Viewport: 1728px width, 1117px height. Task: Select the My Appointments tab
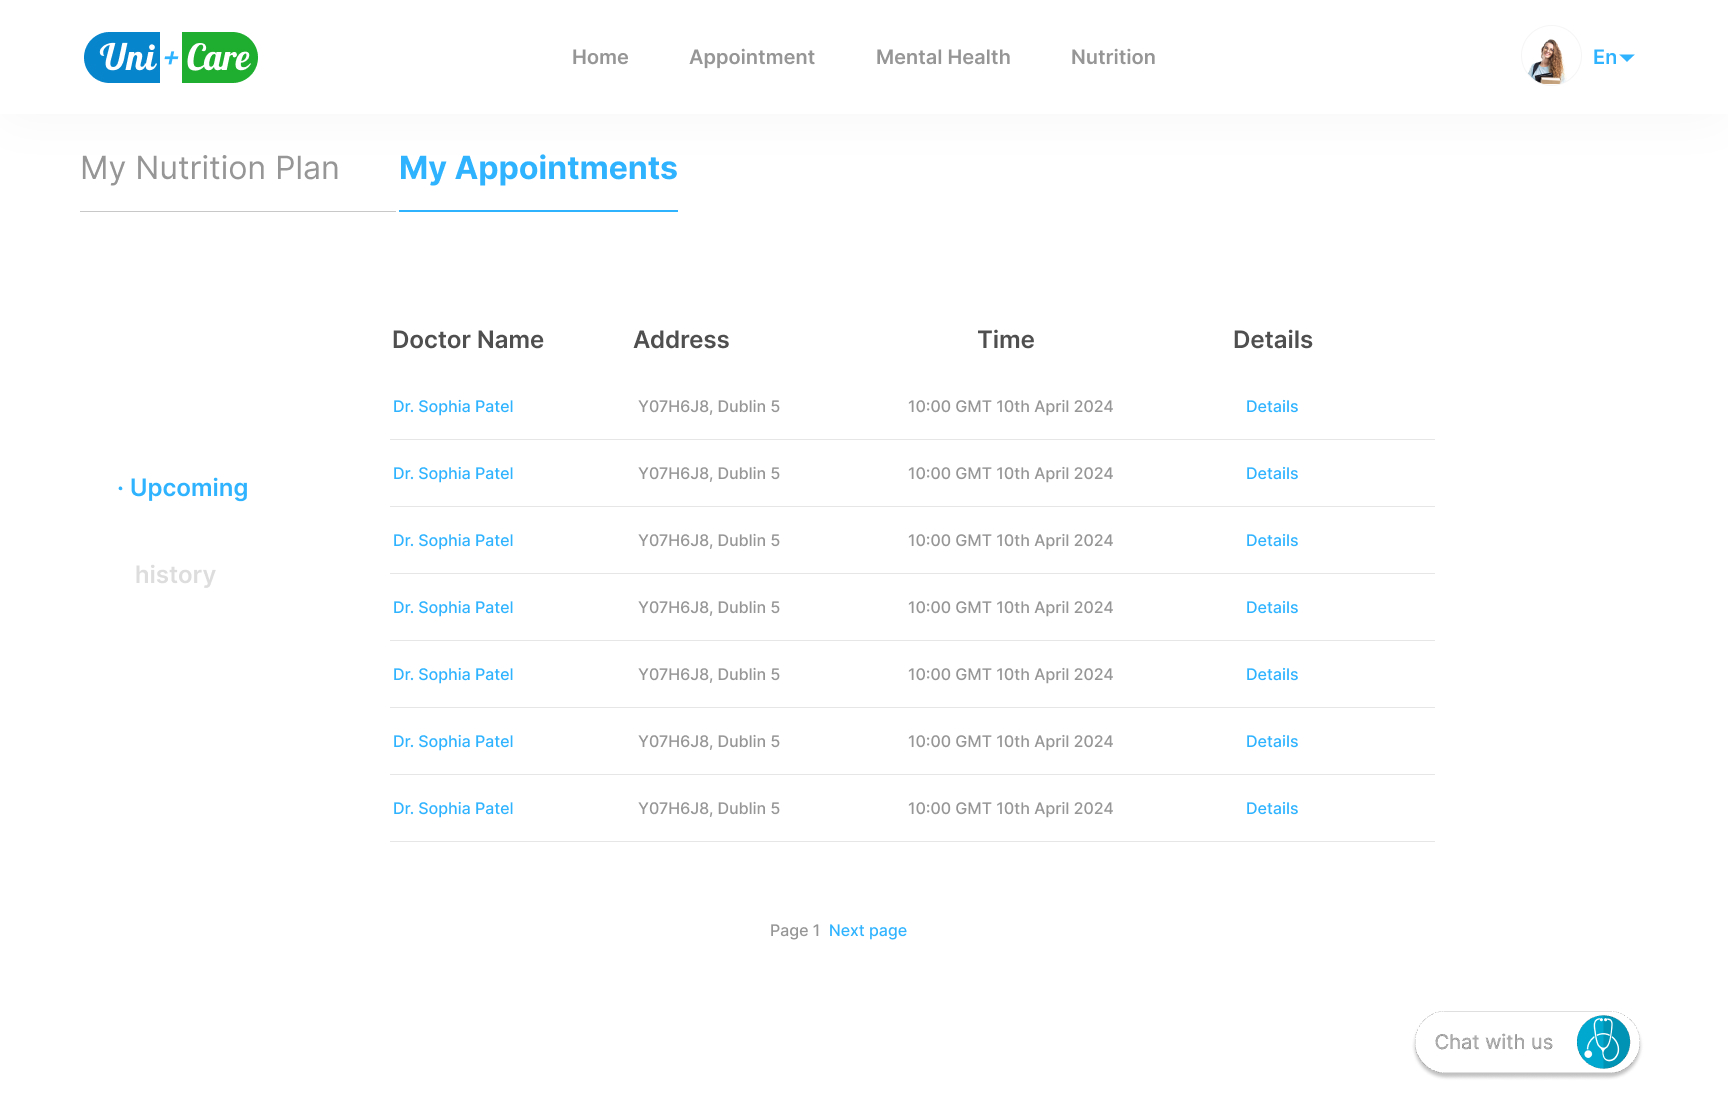pyautogui.click(x=538, y=168)
